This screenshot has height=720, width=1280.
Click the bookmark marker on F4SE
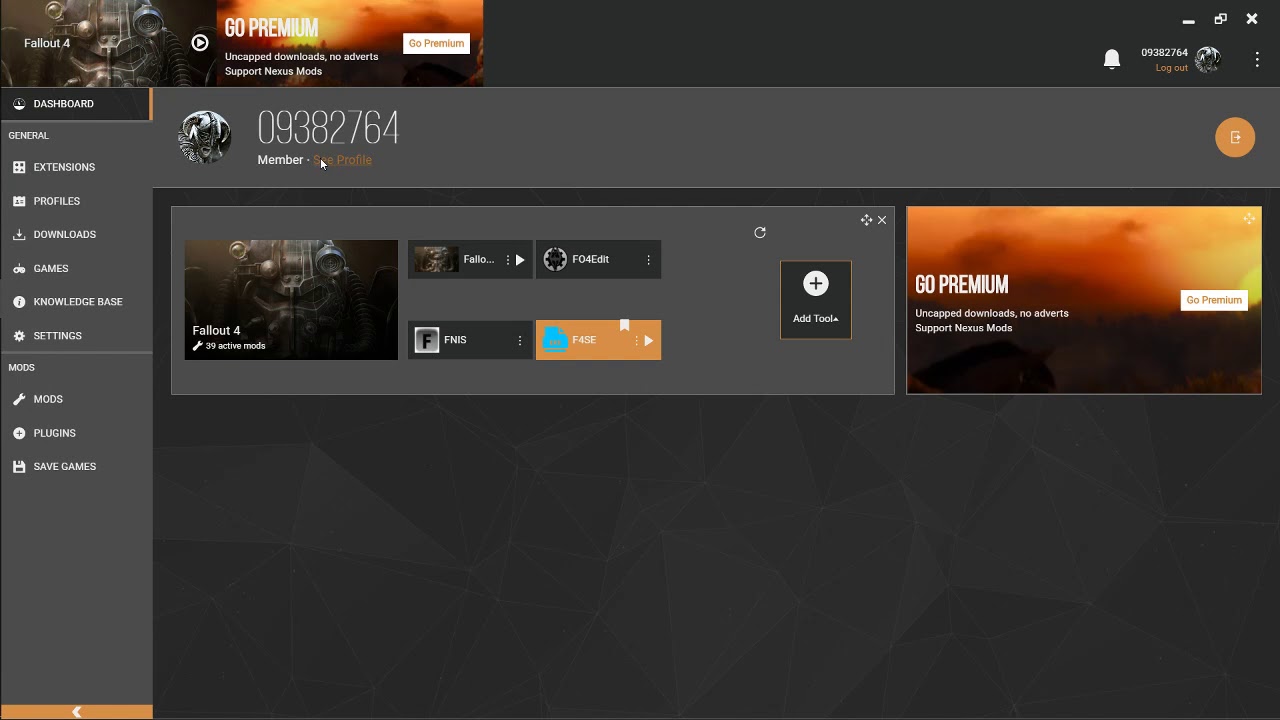625,326
